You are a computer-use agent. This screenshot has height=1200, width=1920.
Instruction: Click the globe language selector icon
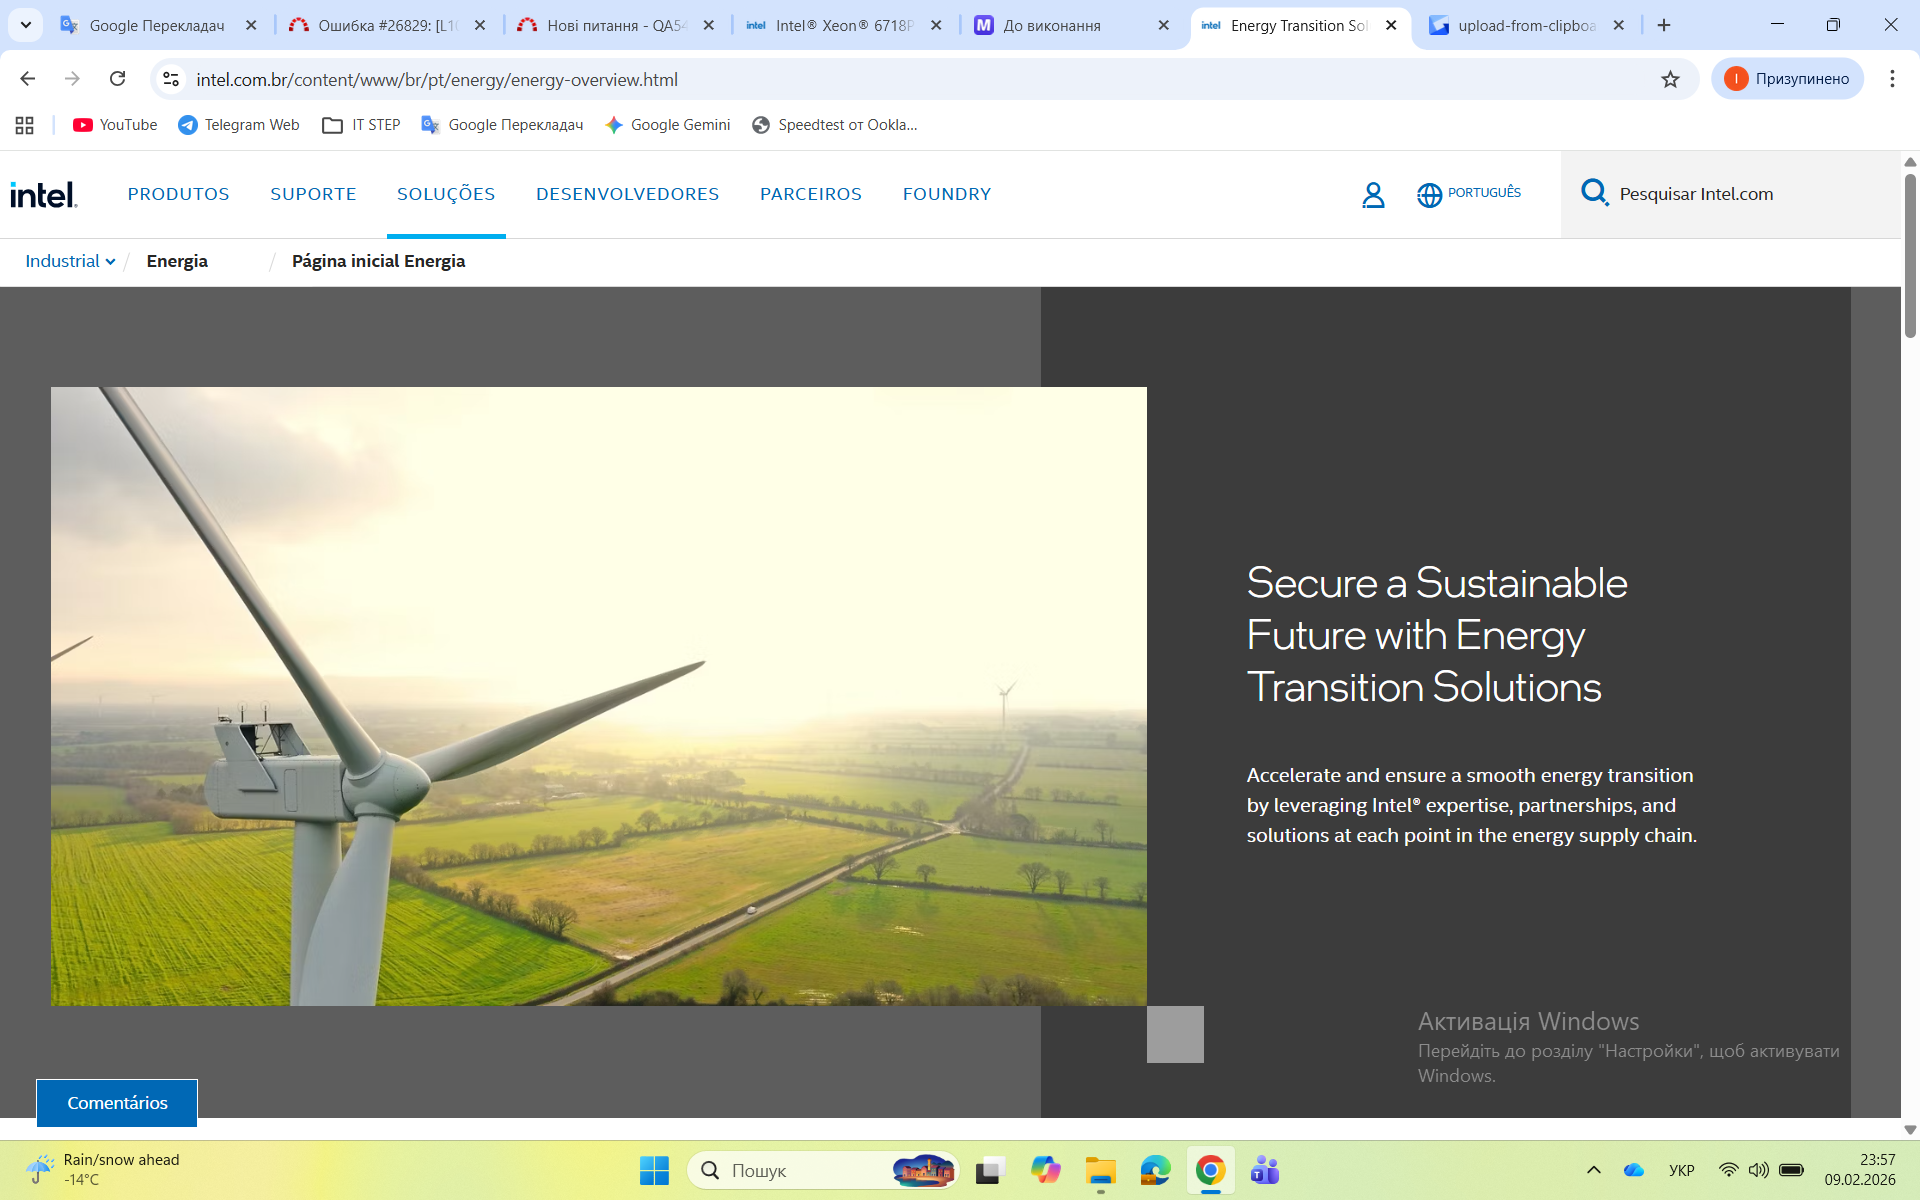pos(1429,195)
